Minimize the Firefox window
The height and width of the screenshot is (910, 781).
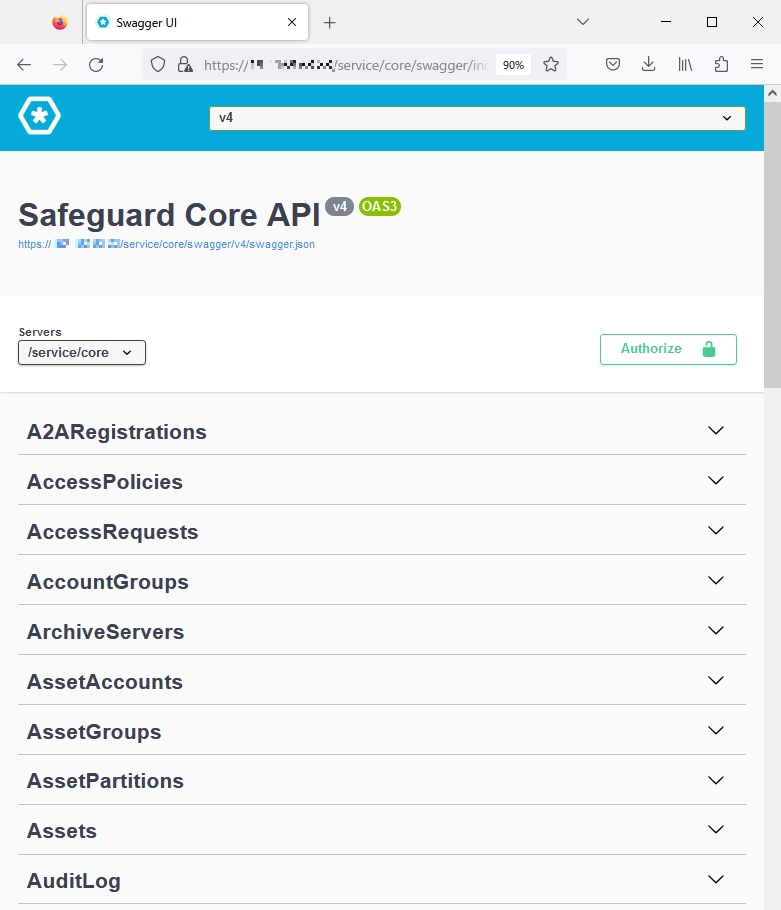[666, 22]
